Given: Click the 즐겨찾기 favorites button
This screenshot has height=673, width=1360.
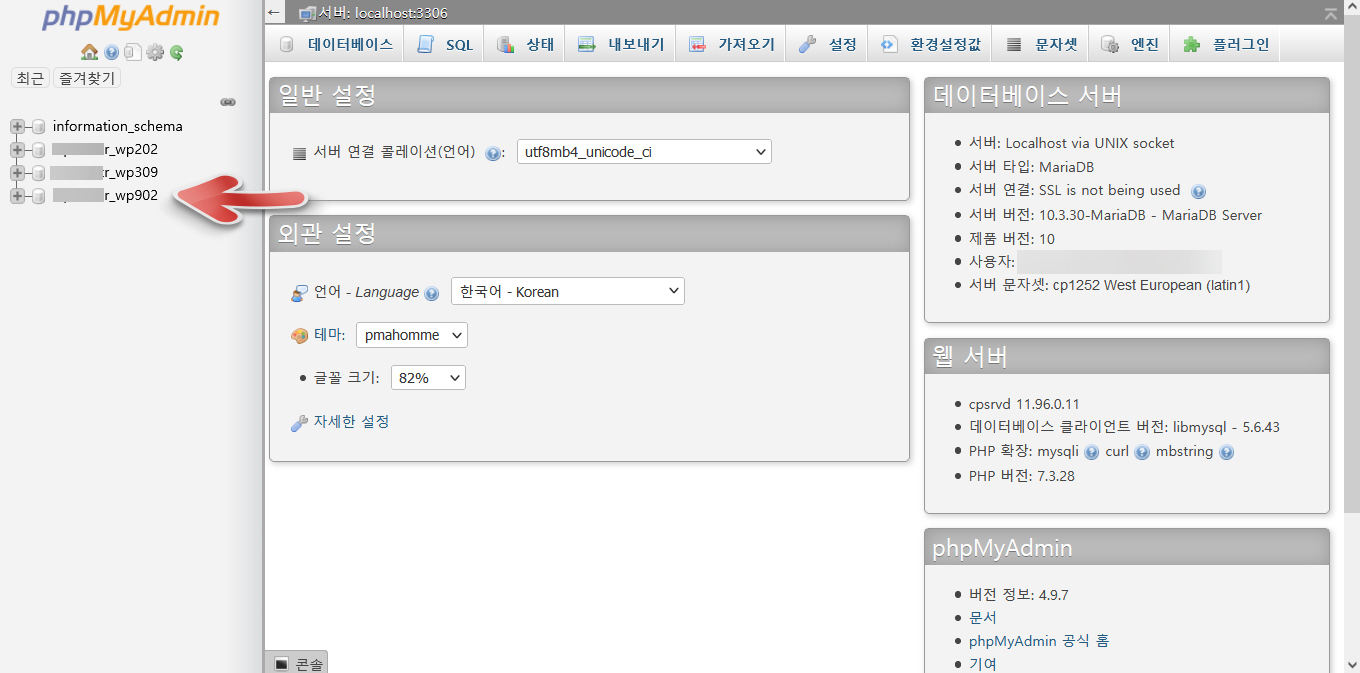Looking at the screenshot, I should [87, 77].
